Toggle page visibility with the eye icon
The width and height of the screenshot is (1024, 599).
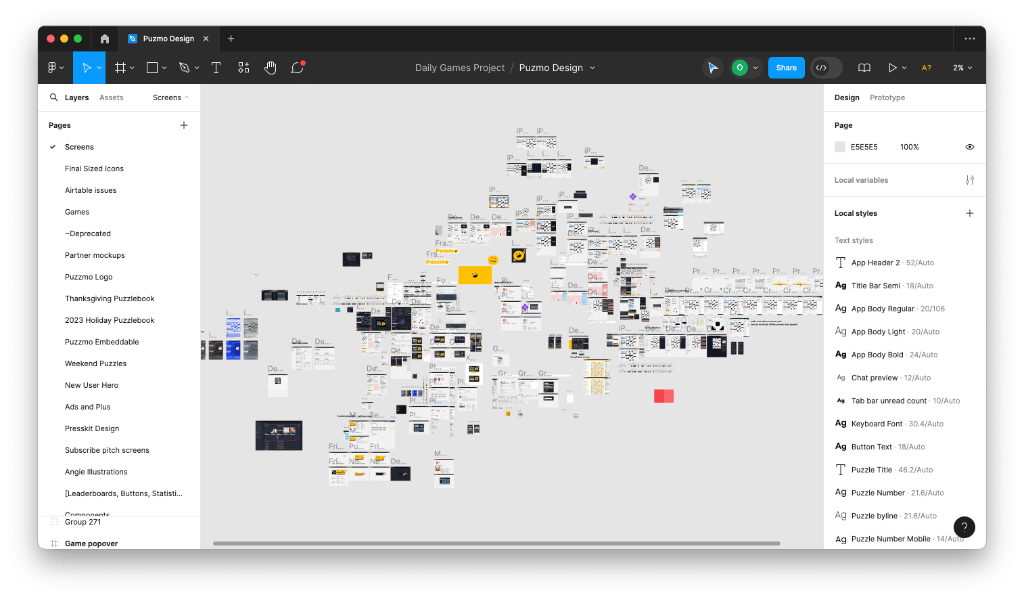point(969,146)
